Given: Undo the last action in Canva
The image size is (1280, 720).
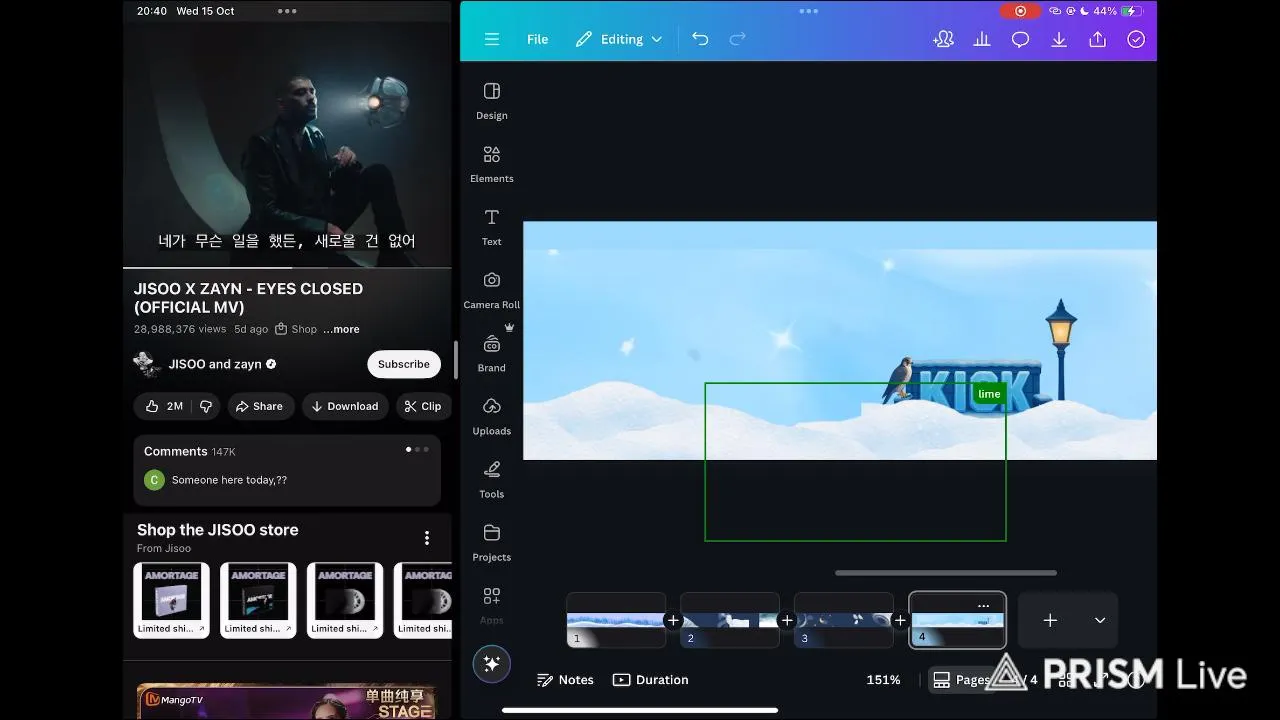Looking at the screenshot, I should (x=700, y=39).
